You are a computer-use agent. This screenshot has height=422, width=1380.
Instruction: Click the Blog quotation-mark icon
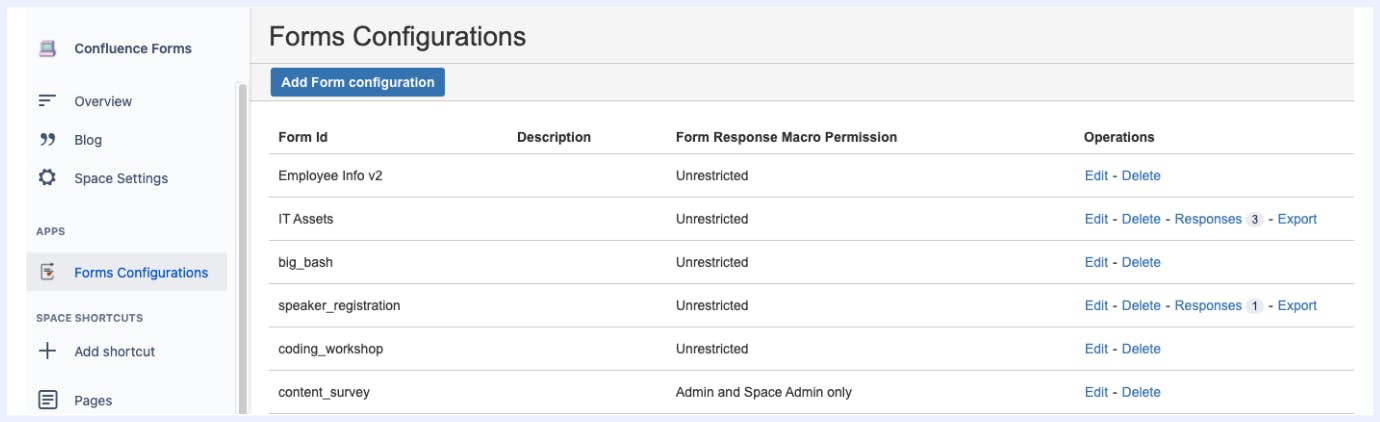tap(47, 140)
